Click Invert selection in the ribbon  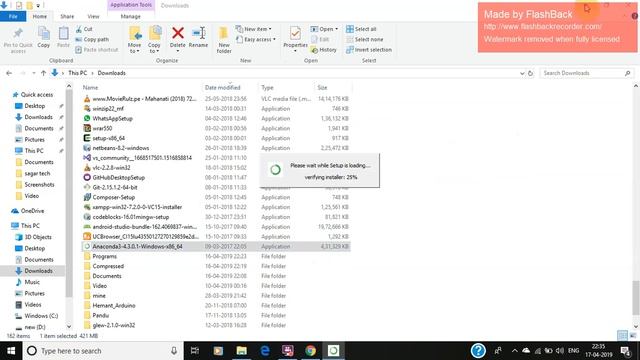[369, 49]
